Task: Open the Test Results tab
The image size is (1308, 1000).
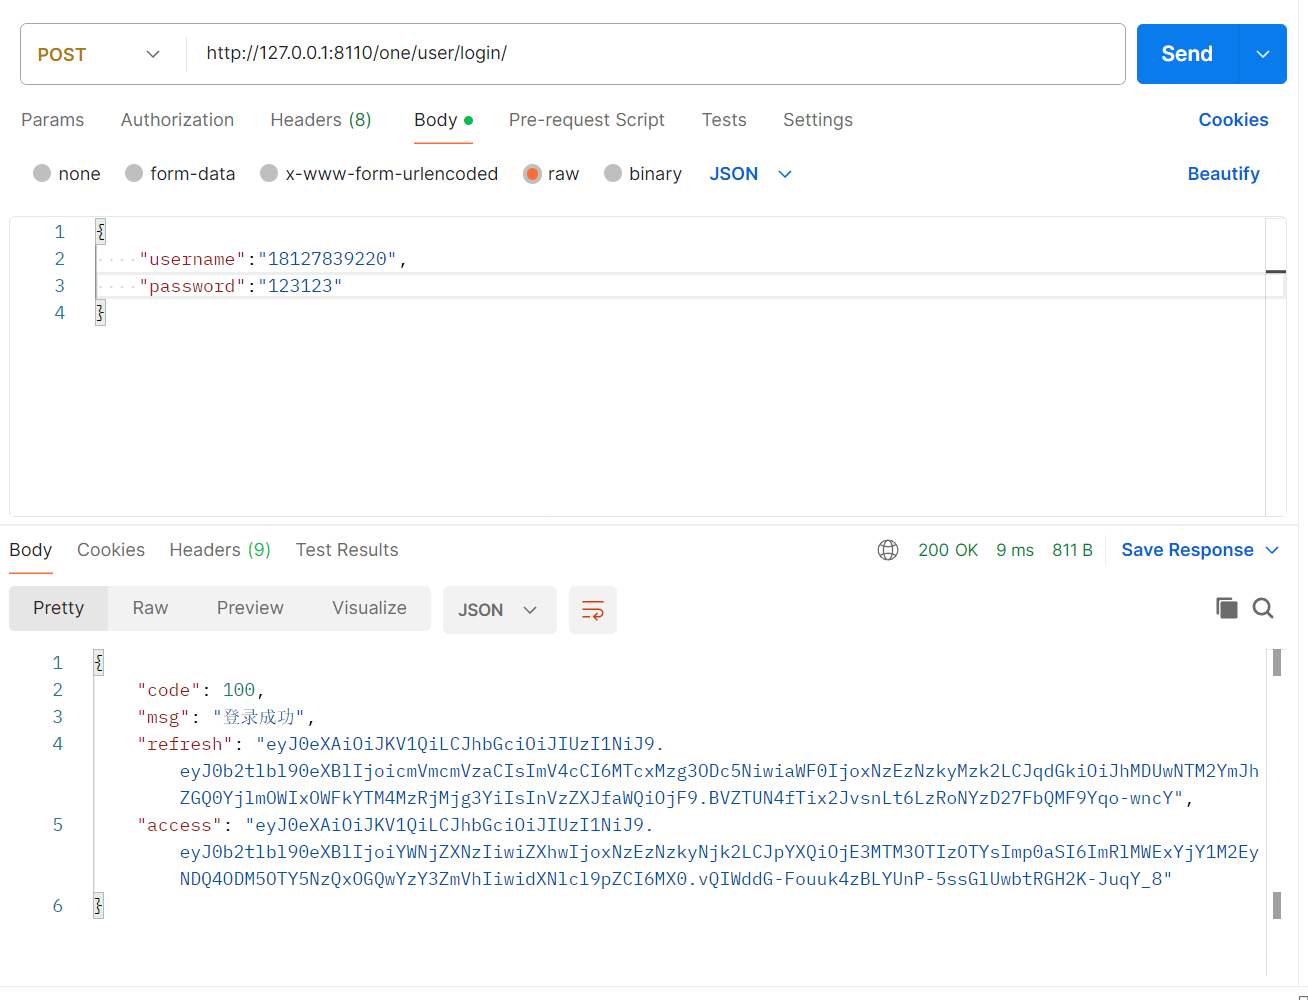Action: tap(347, 550)
